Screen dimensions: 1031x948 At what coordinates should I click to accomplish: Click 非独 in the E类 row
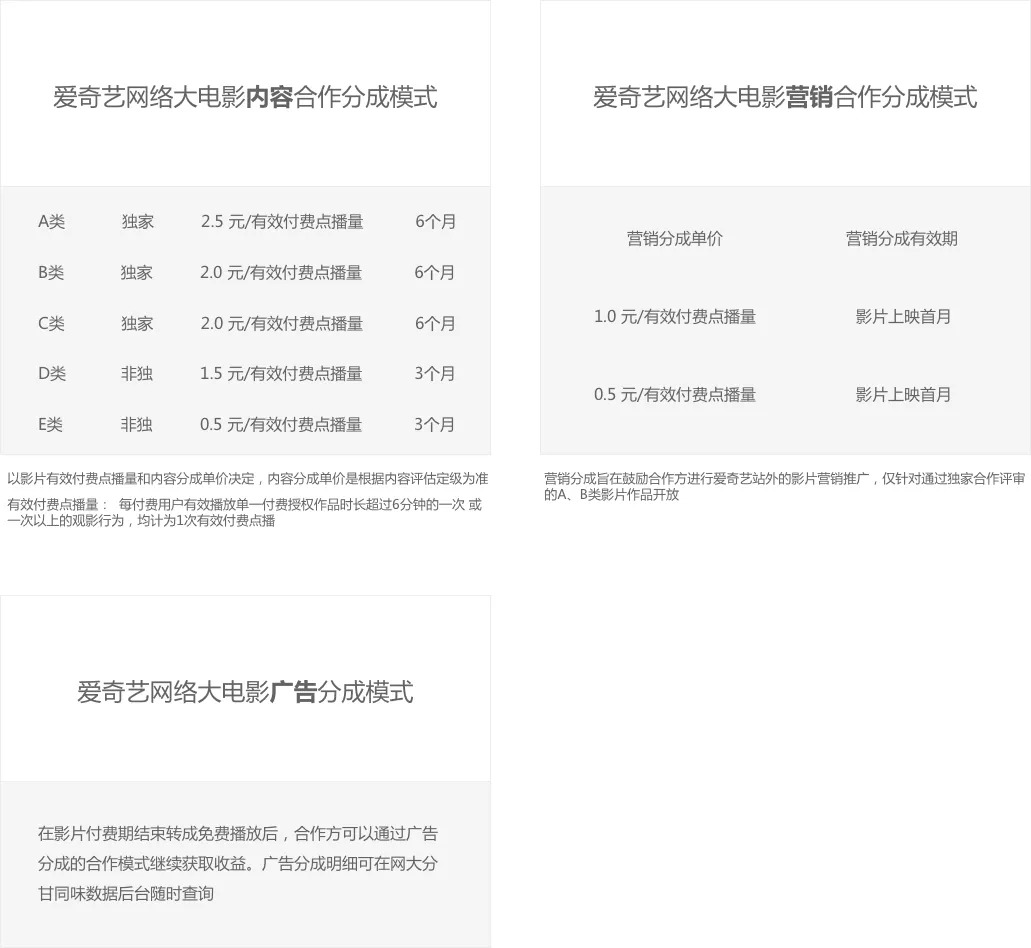point(137,424)
